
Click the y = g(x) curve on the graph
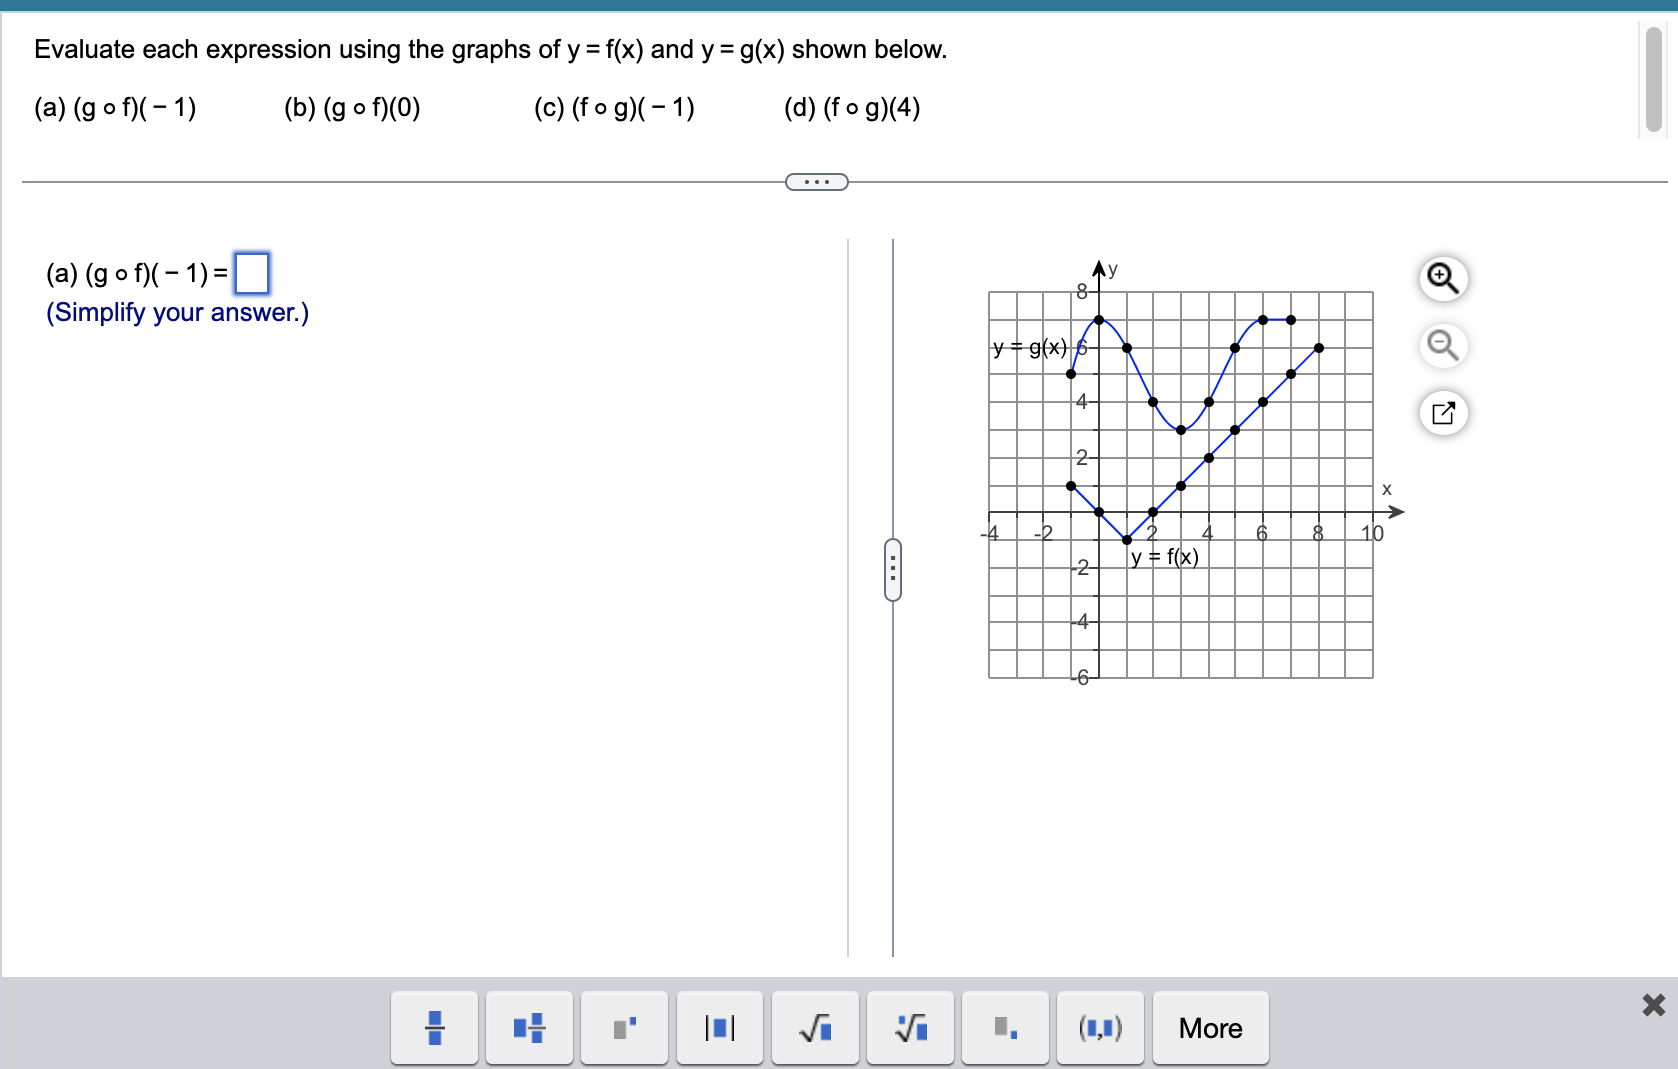[1128, 350]
